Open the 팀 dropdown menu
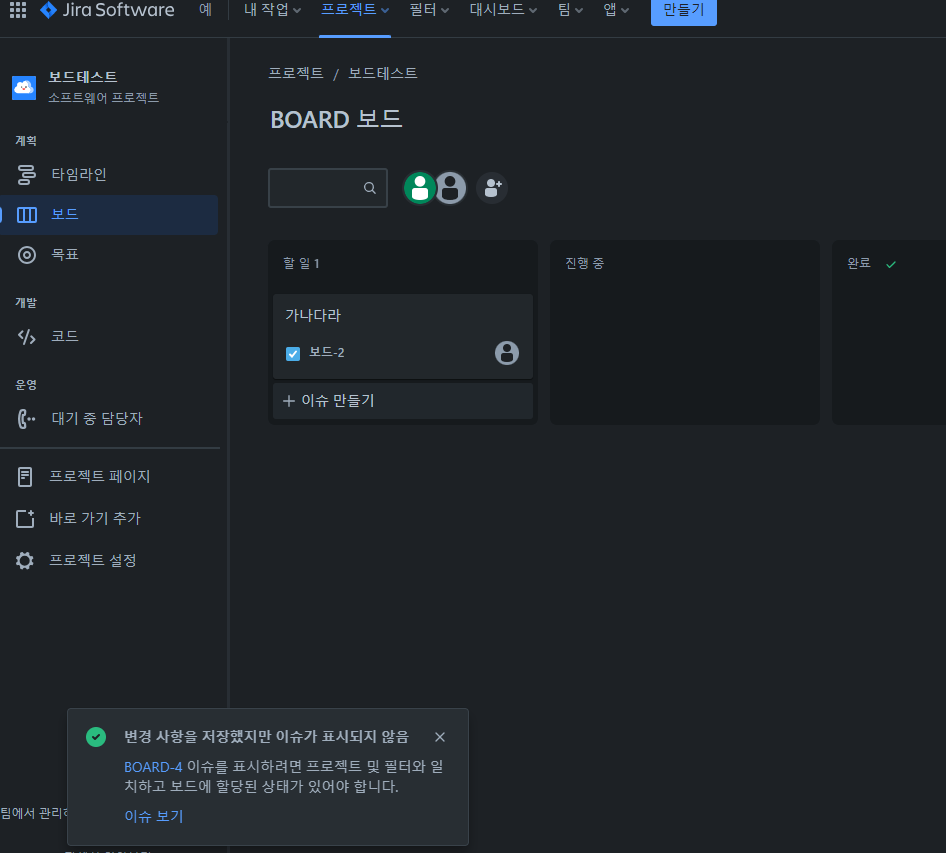Screen dimensions: 946x853 pos(570,10)
